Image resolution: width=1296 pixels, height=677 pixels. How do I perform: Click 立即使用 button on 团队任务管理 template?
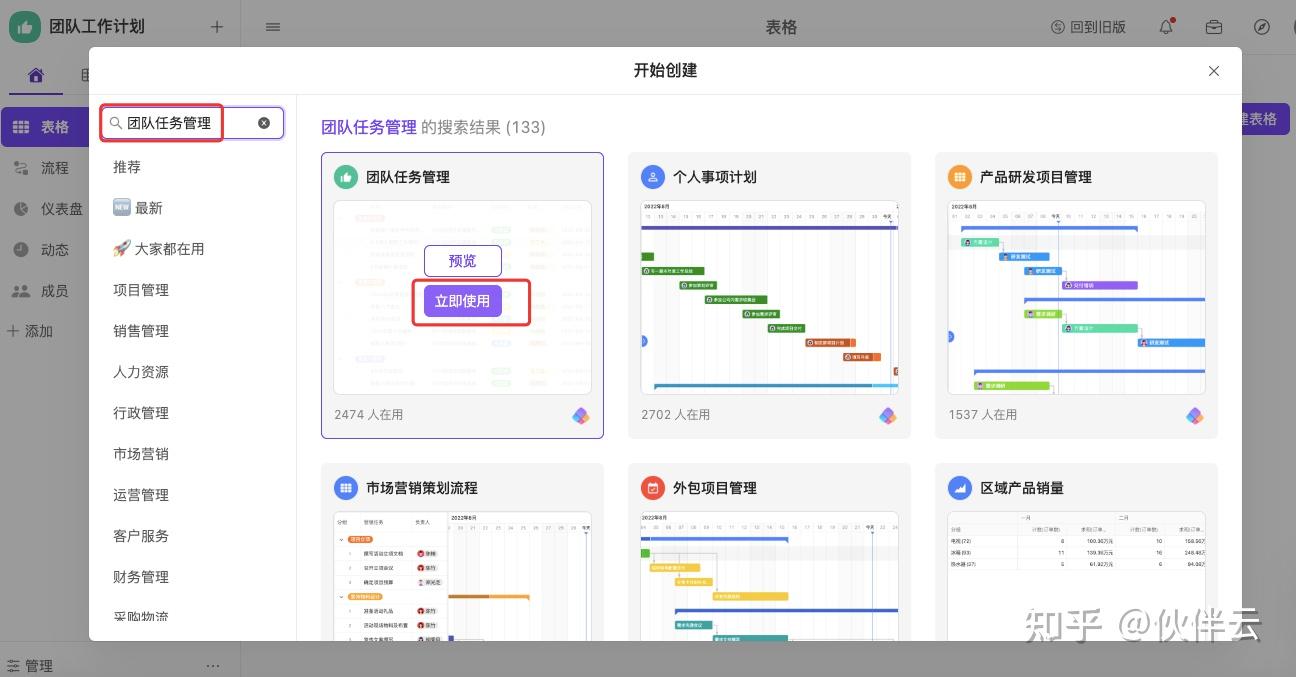tap(462, 301)
